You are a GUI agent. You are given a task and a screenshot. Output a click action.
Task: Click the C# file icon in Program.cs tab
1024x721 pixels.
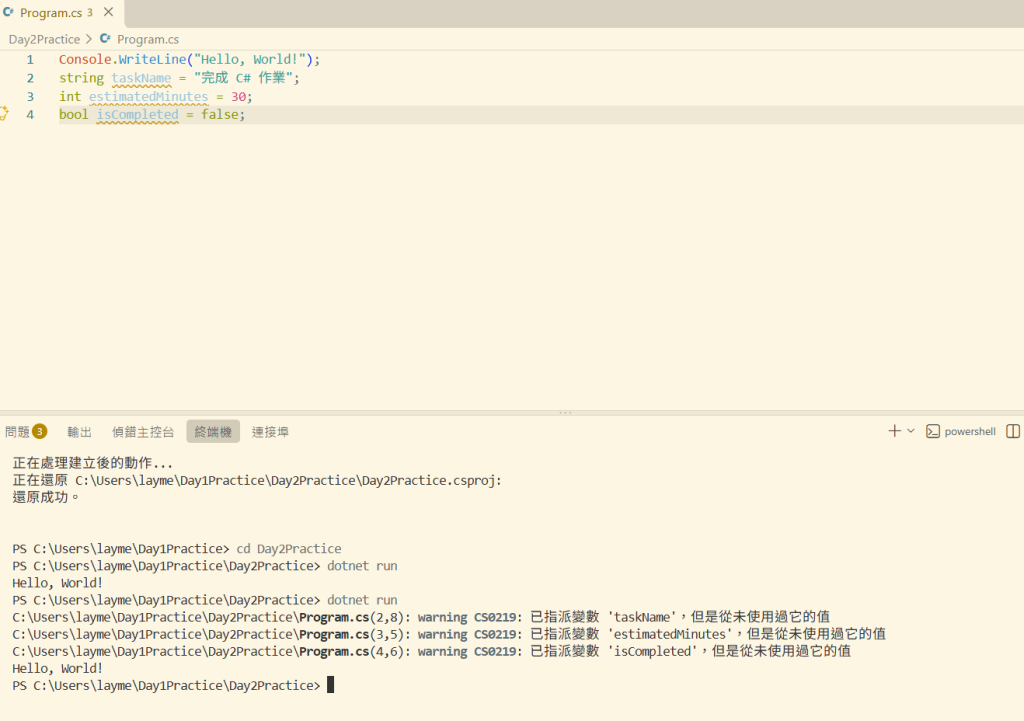8,12
